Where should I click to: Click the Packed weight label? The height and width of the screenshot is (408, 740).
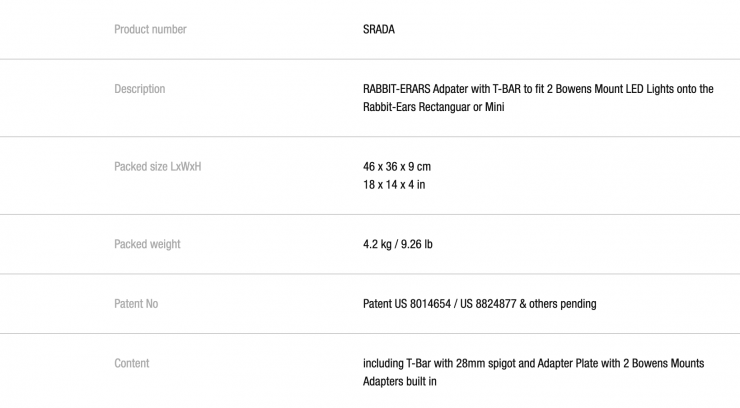[147, 244]
